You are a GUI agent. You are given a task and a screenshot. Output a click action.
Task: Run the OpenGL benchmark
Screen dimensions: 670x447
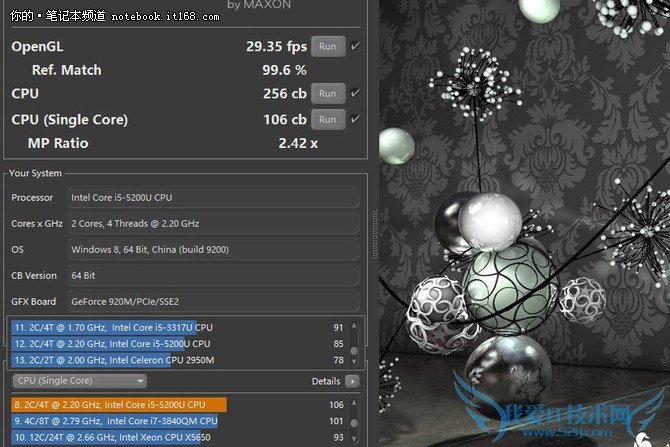tap(328, 47)
